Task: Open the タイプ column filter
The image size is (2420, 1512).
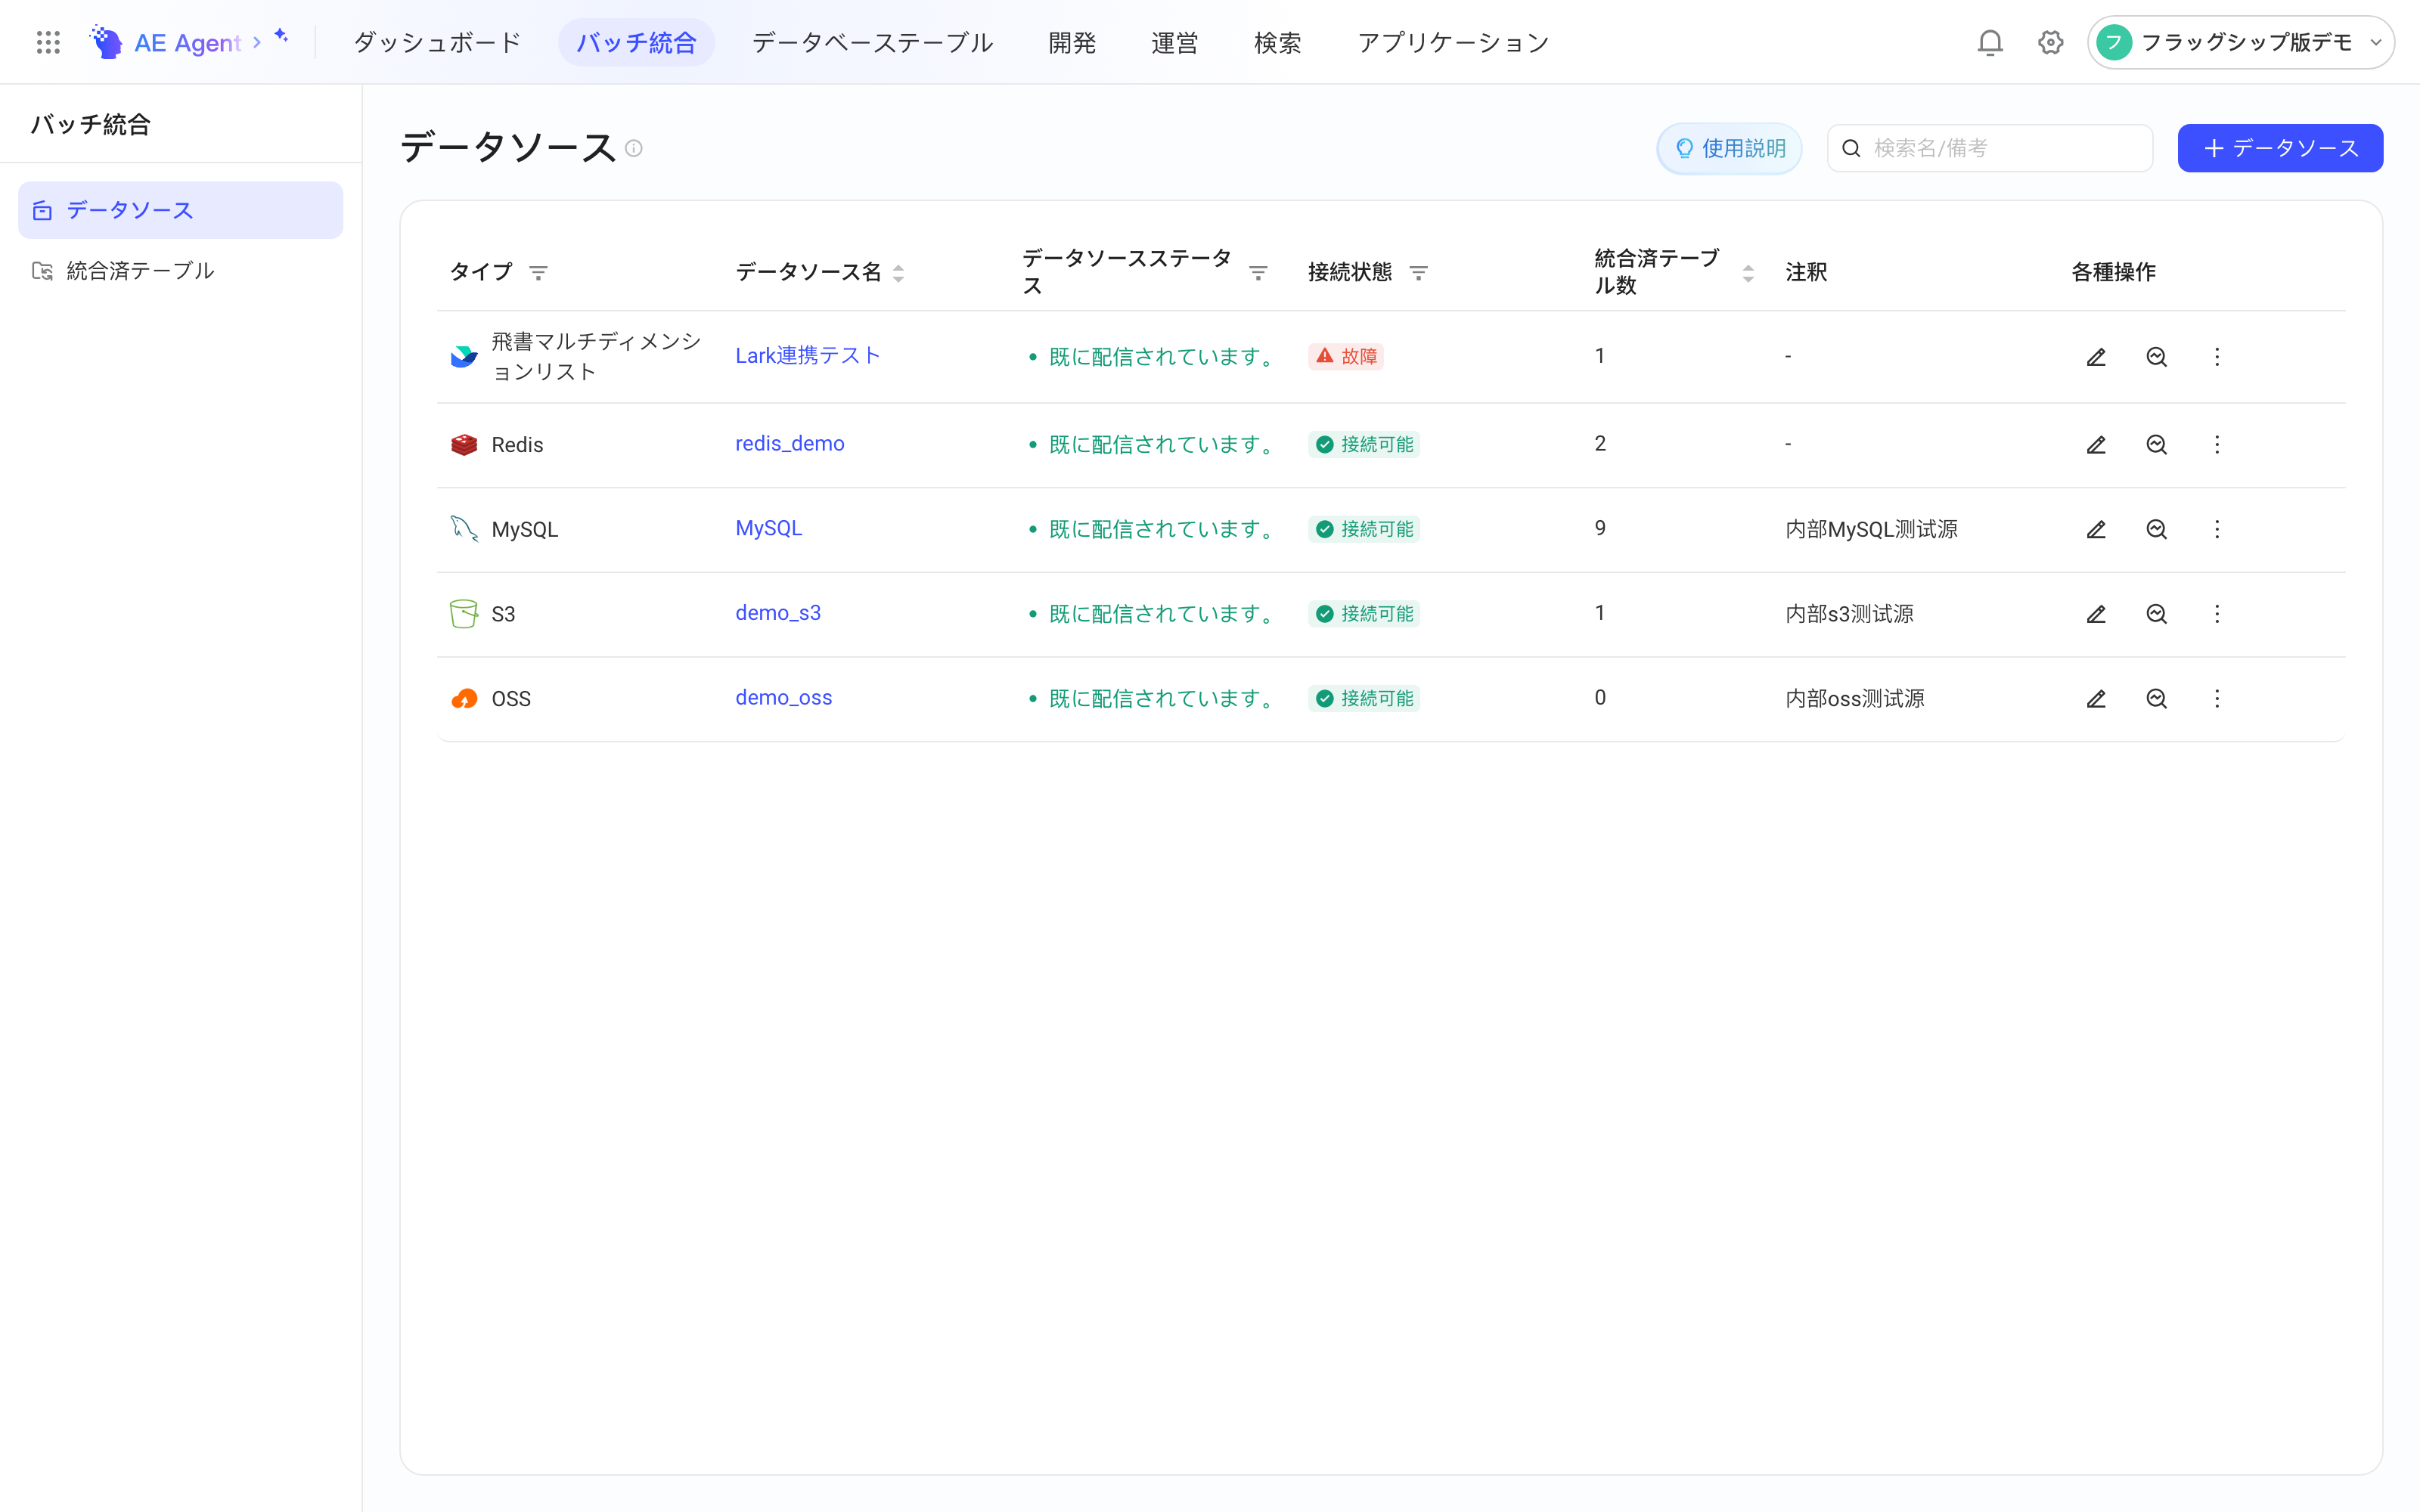Action: pyautogui.click(x=538, y=273)
